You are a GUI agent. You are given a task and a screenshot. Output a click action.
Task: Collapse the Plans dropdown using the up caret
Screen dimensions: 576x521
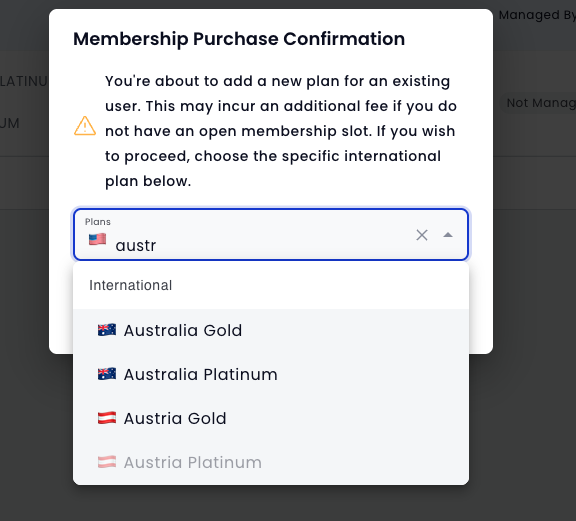tap(448, 235)
